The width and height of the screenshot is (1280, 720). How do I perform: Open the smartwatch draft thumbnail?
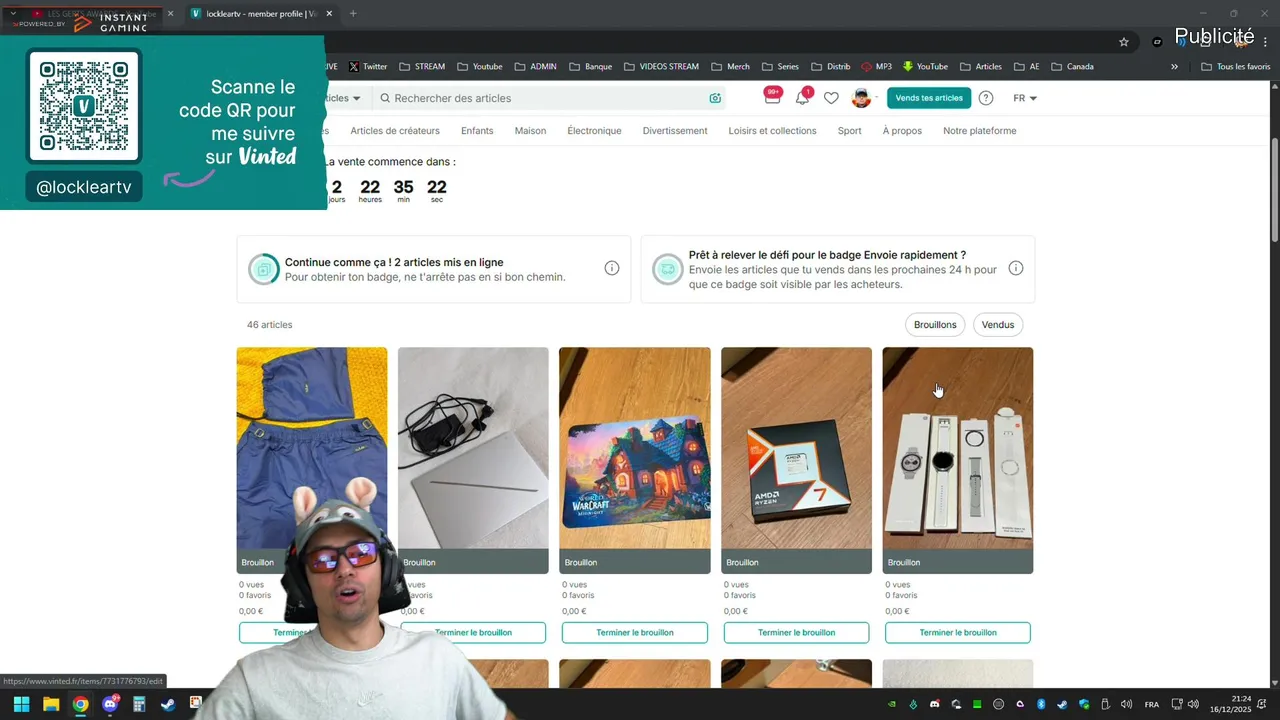[x=958, y=460]
